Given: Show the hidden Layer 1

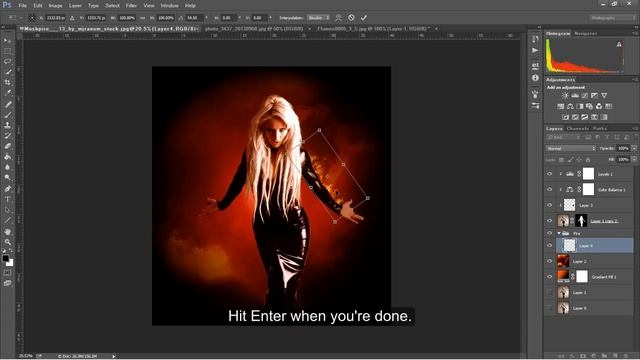Looking at the screenshot, I should tap(549, 292).
